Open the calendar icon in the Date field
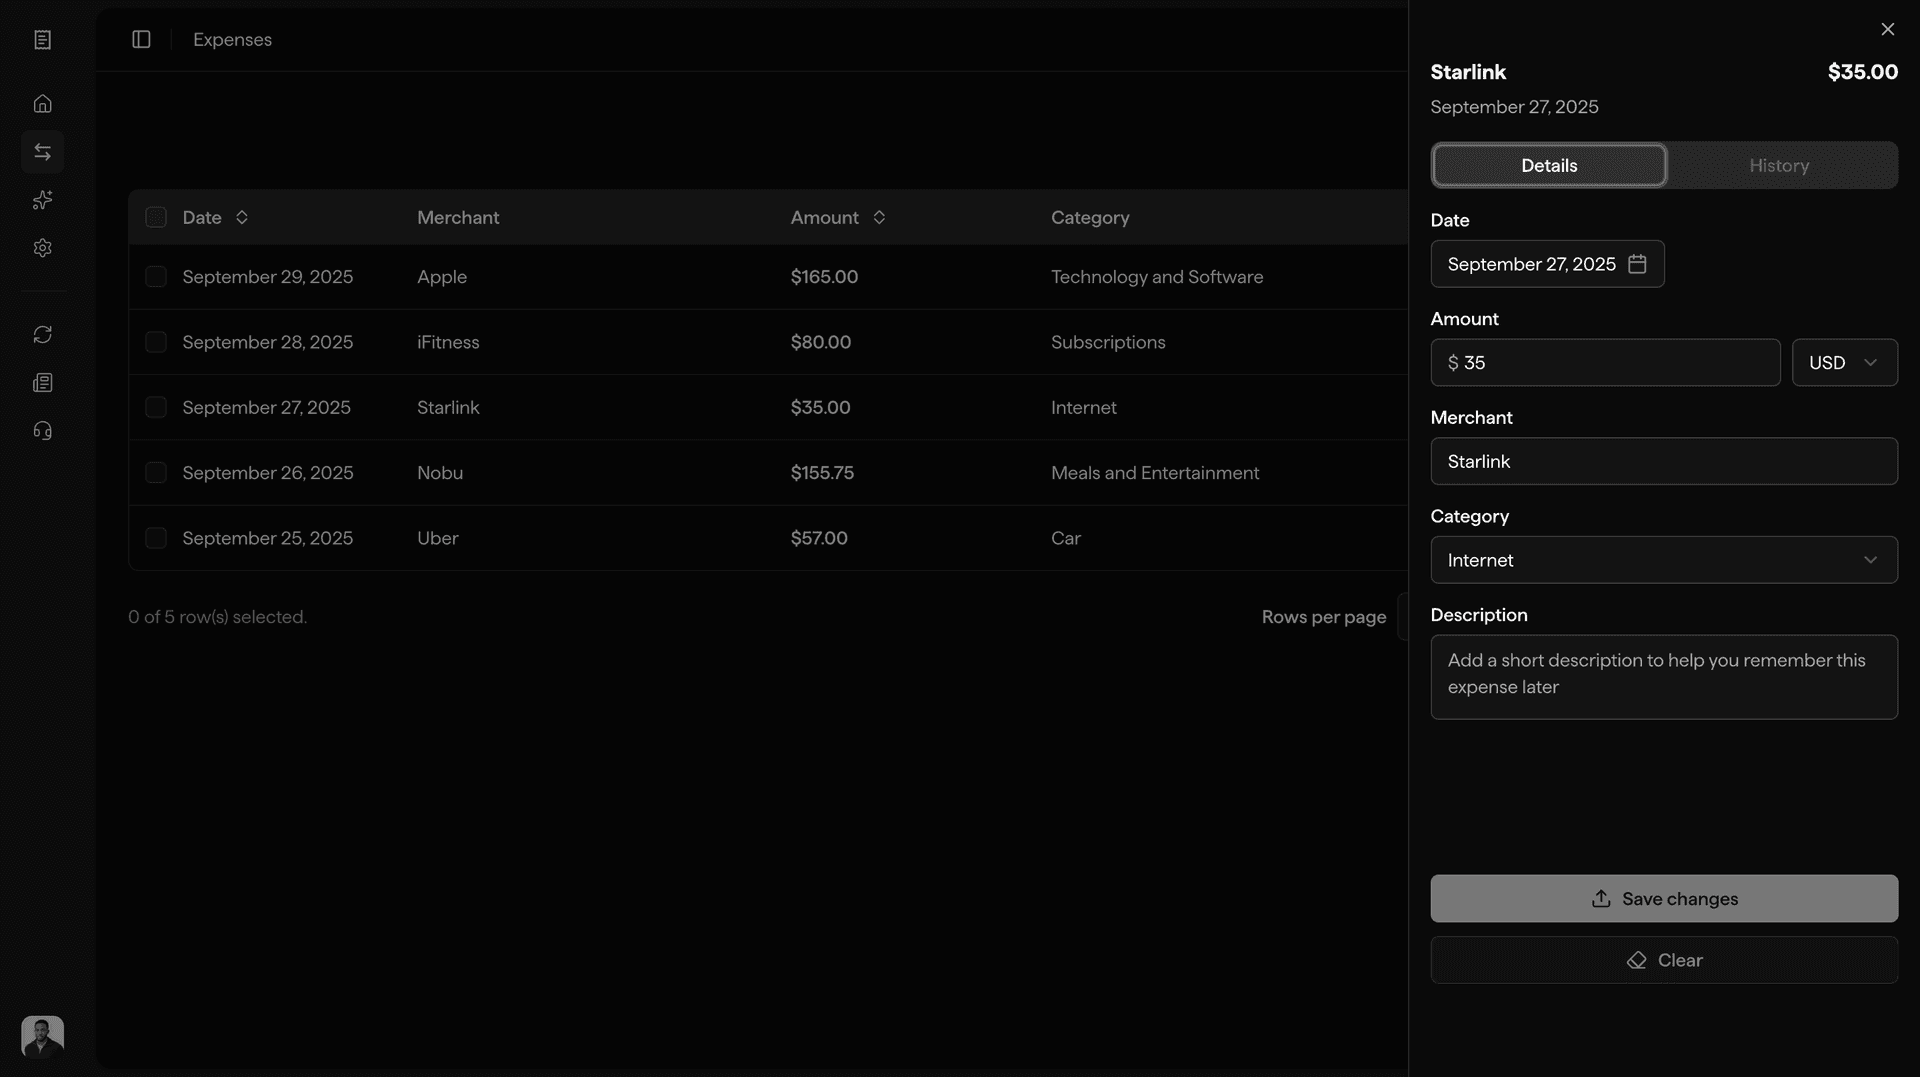 (x=1637, y=263)
